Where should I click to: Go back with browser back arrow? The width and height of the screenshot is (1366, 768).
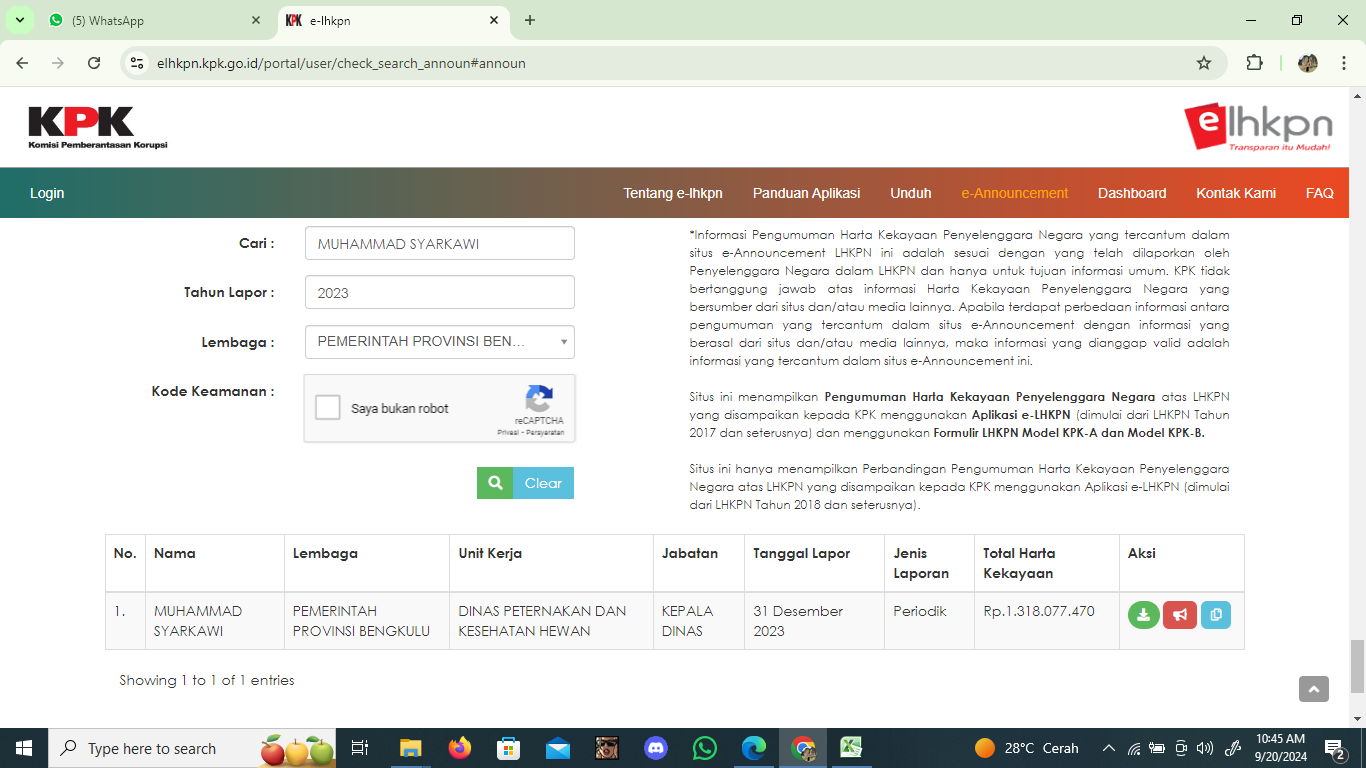point(22,63)
